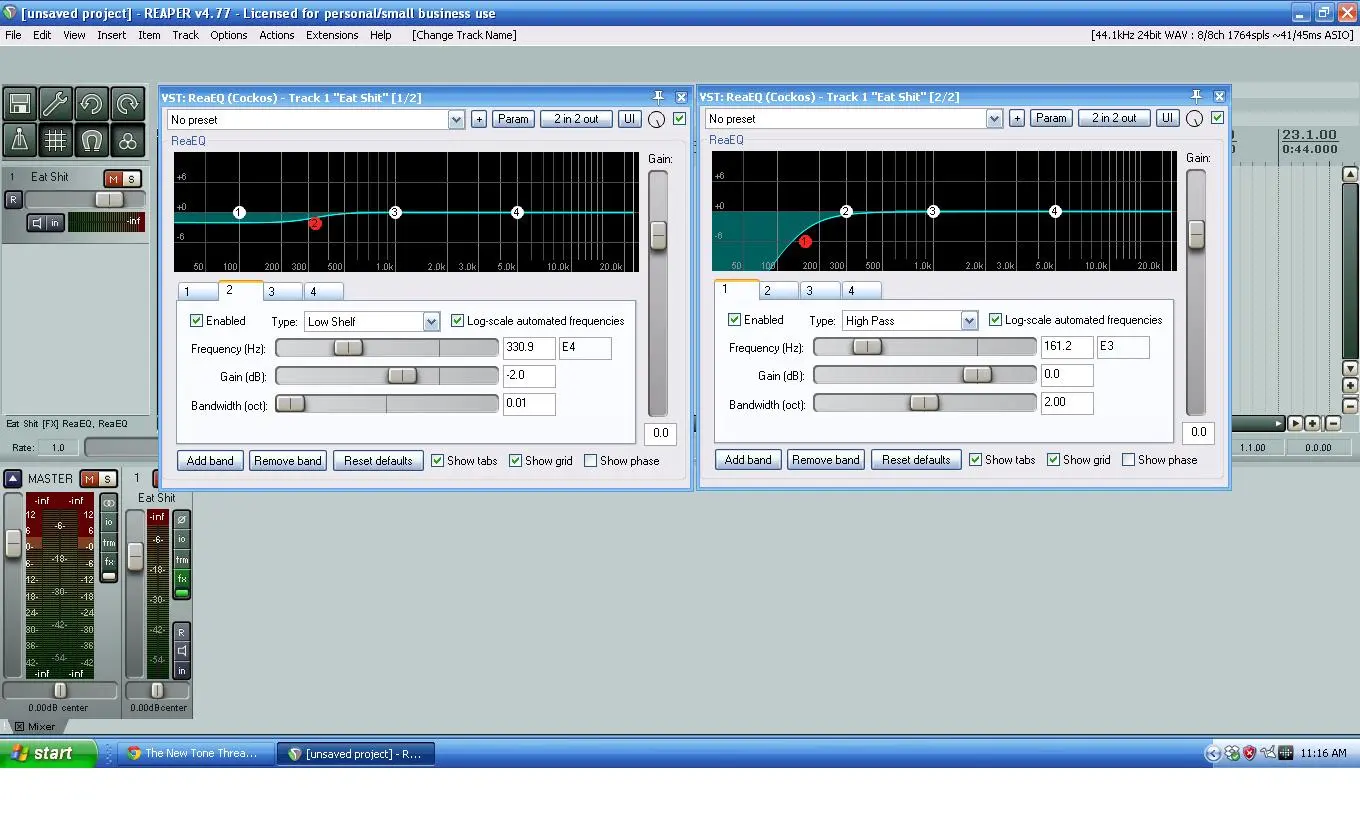Zoom out horizontally with the minus button
The image size is (1360, 819).
[1332, 423]
